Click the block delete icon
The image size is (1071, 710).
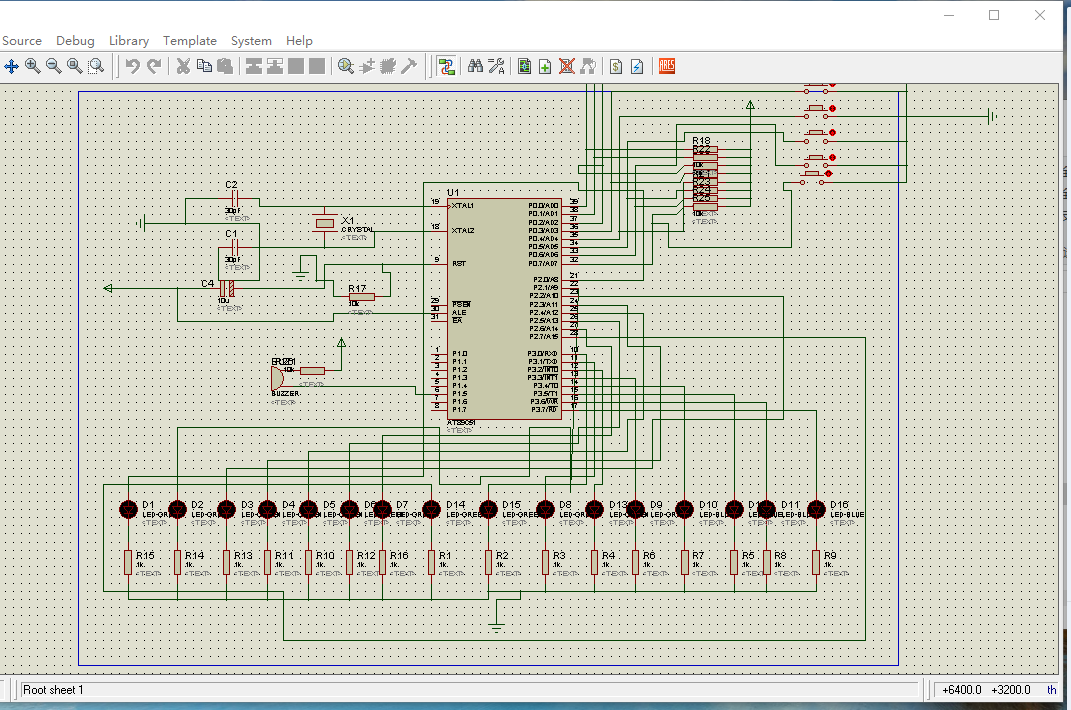(317, 66)
